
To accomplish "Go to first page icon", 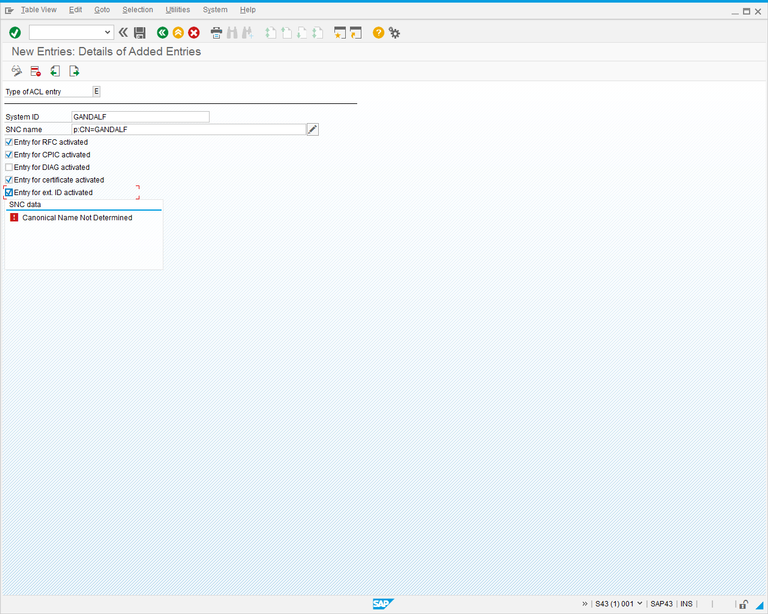I will [270, 33].
